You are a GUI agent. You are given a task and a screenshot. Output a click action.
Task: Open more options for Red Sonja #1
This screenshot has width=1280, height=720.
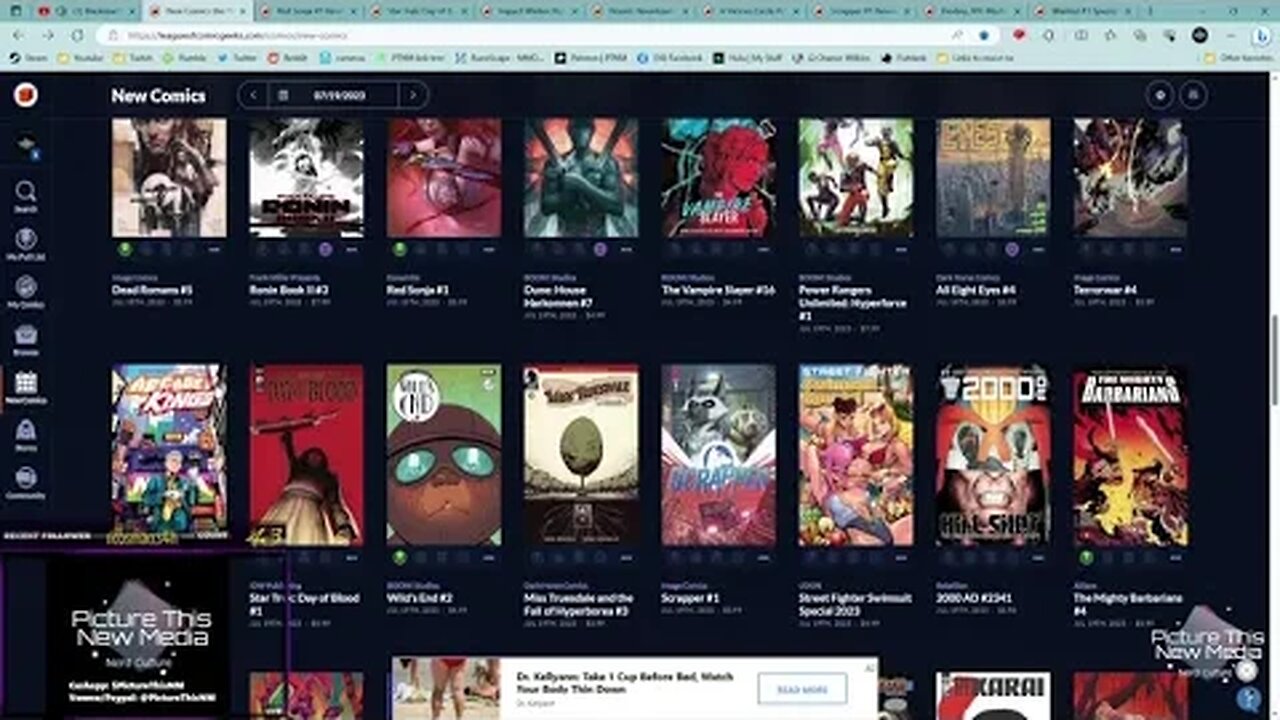coord(489,249)
